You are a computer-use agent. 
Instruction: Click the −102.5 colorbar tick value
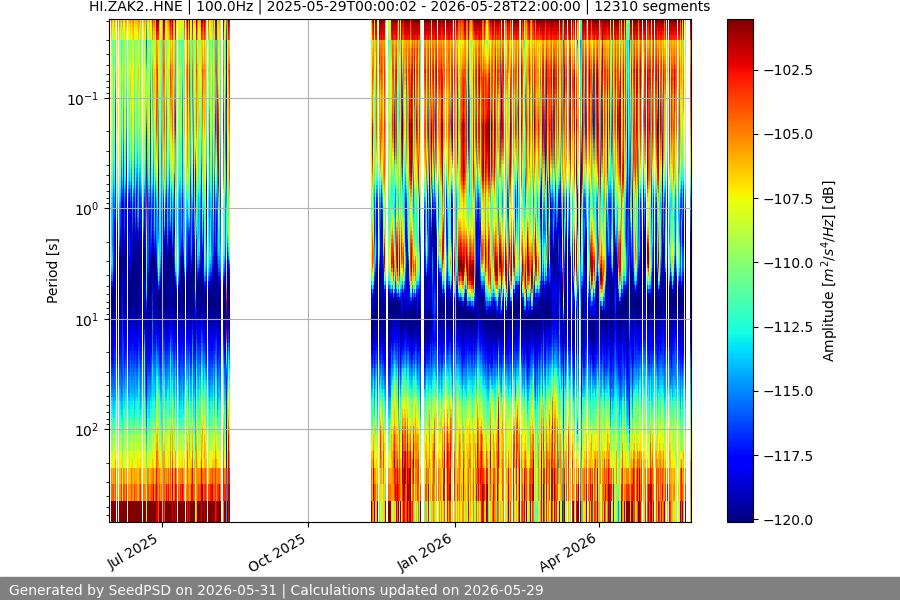(x=789, y=70)
